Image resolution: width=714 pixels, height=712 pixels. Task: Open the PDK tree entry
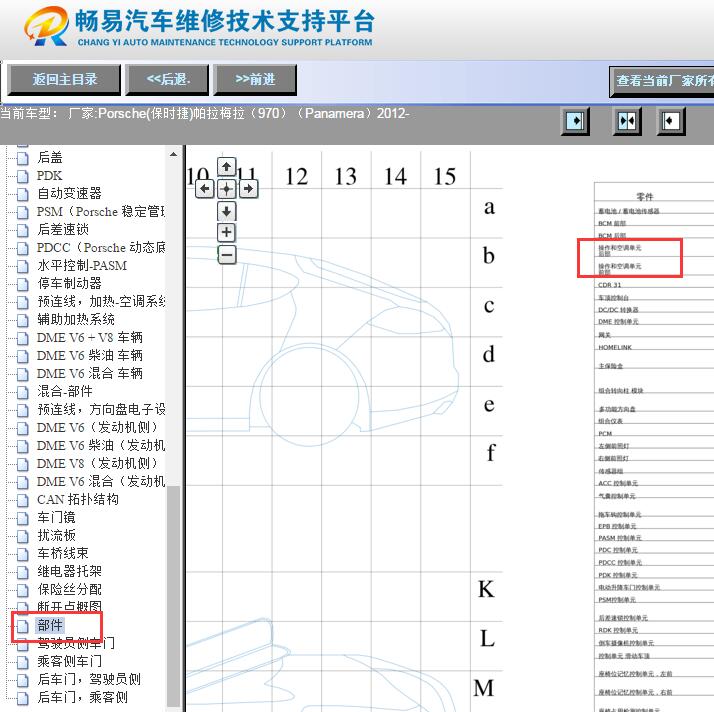[x=49, y=176]
